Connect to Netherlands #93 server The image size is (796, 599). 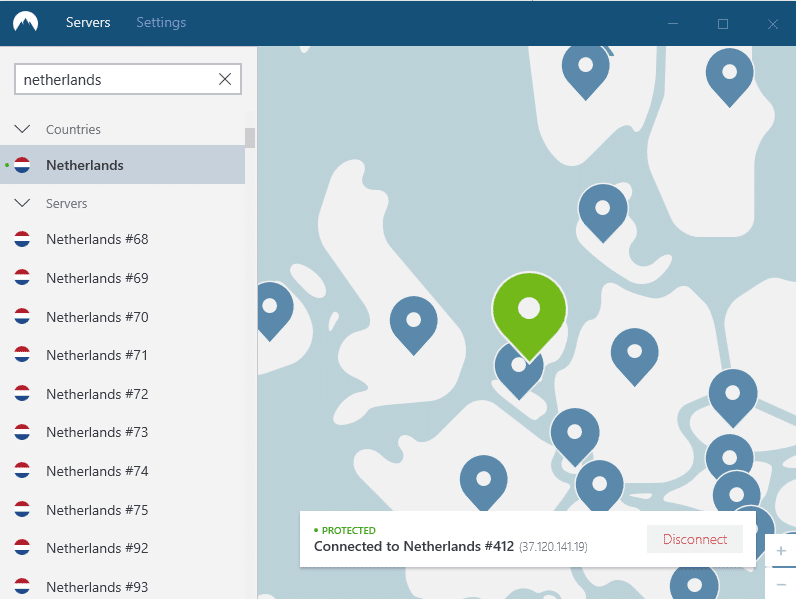(x=122, y=587)
